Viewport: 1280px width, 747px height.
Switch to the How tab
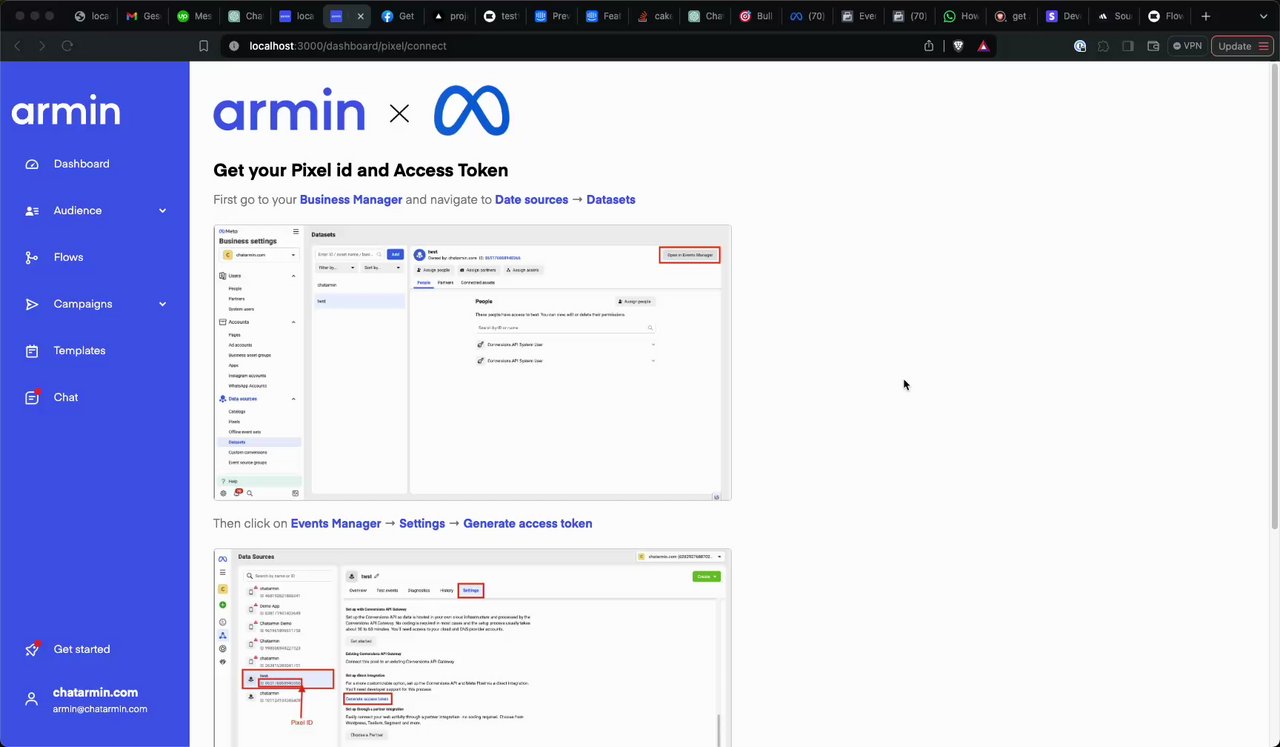pos(961,16)
